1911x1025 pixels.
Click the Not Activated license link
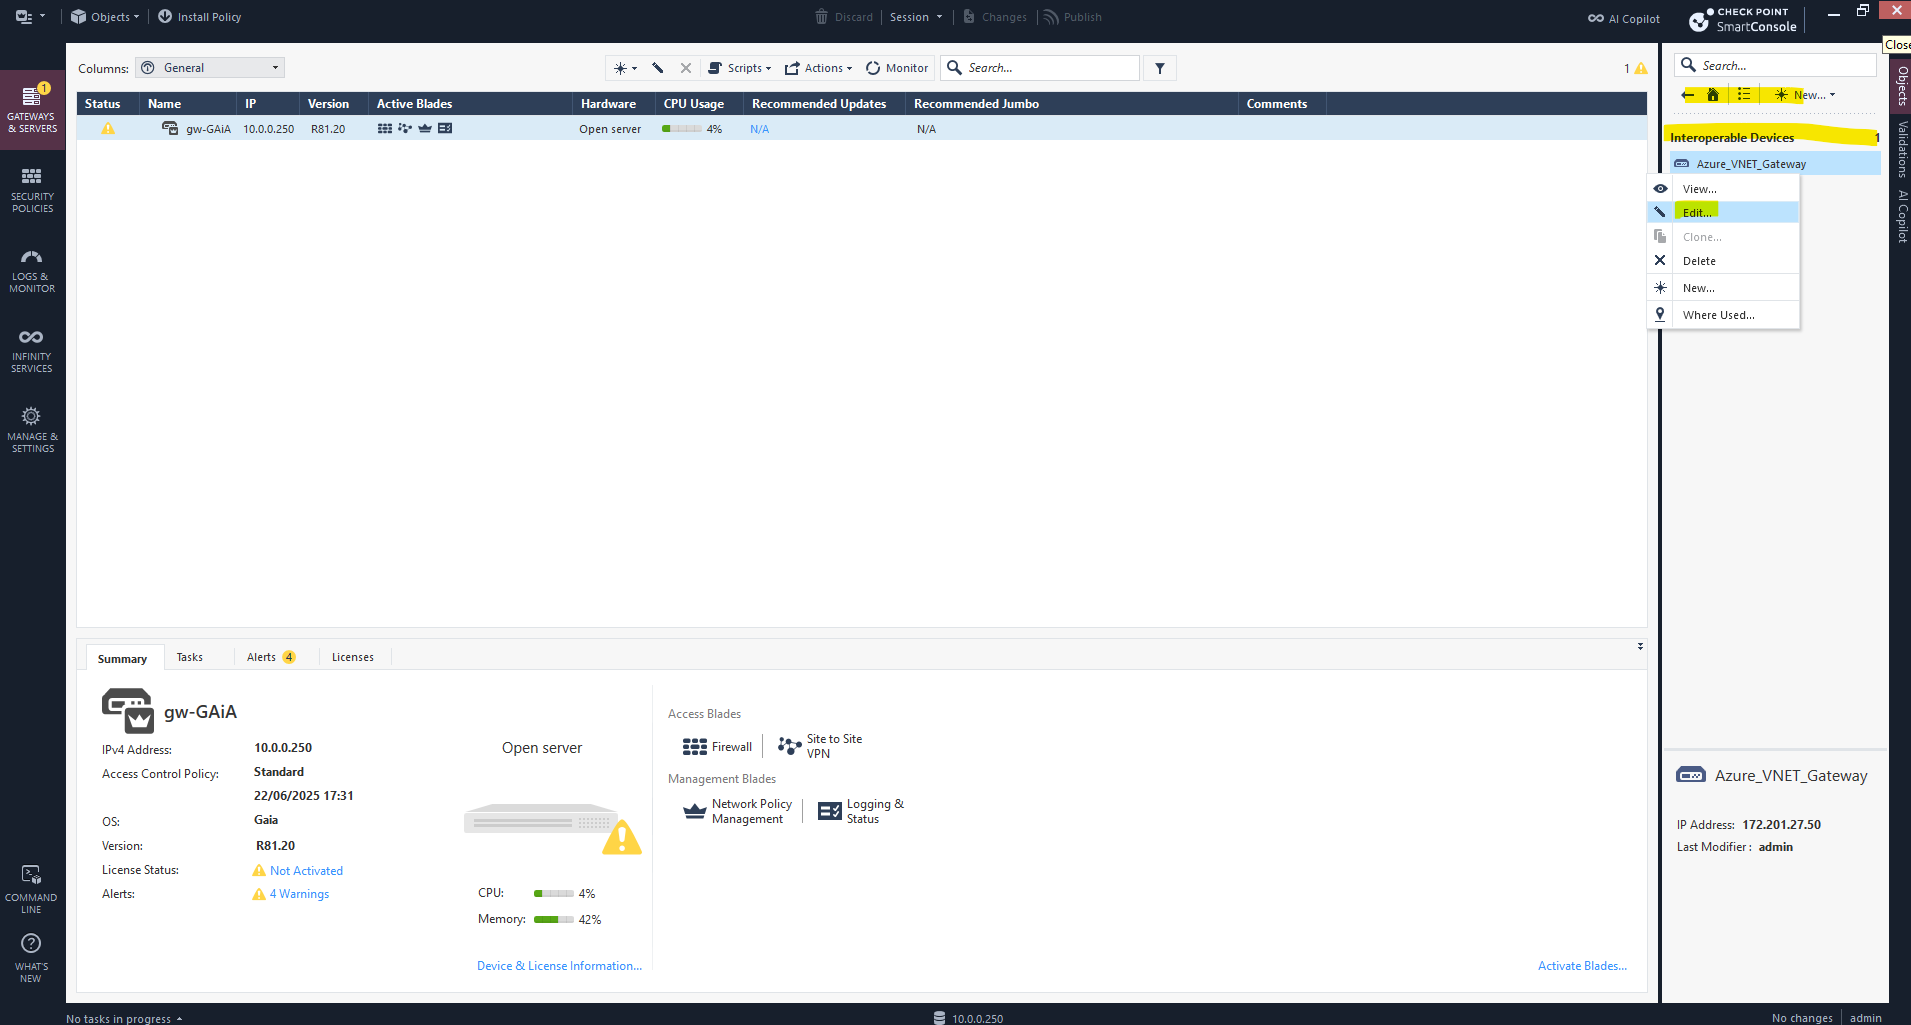[306, 871]
